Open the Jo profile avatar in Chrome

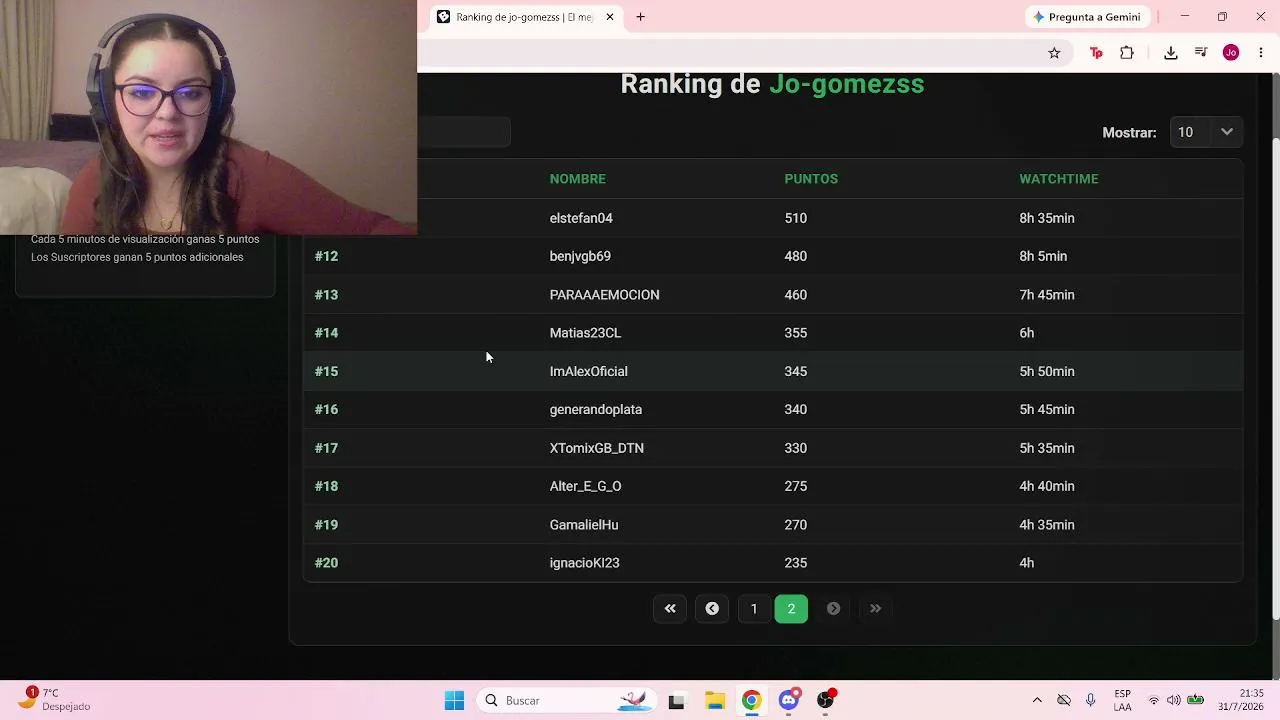(x=1231, y=53)
